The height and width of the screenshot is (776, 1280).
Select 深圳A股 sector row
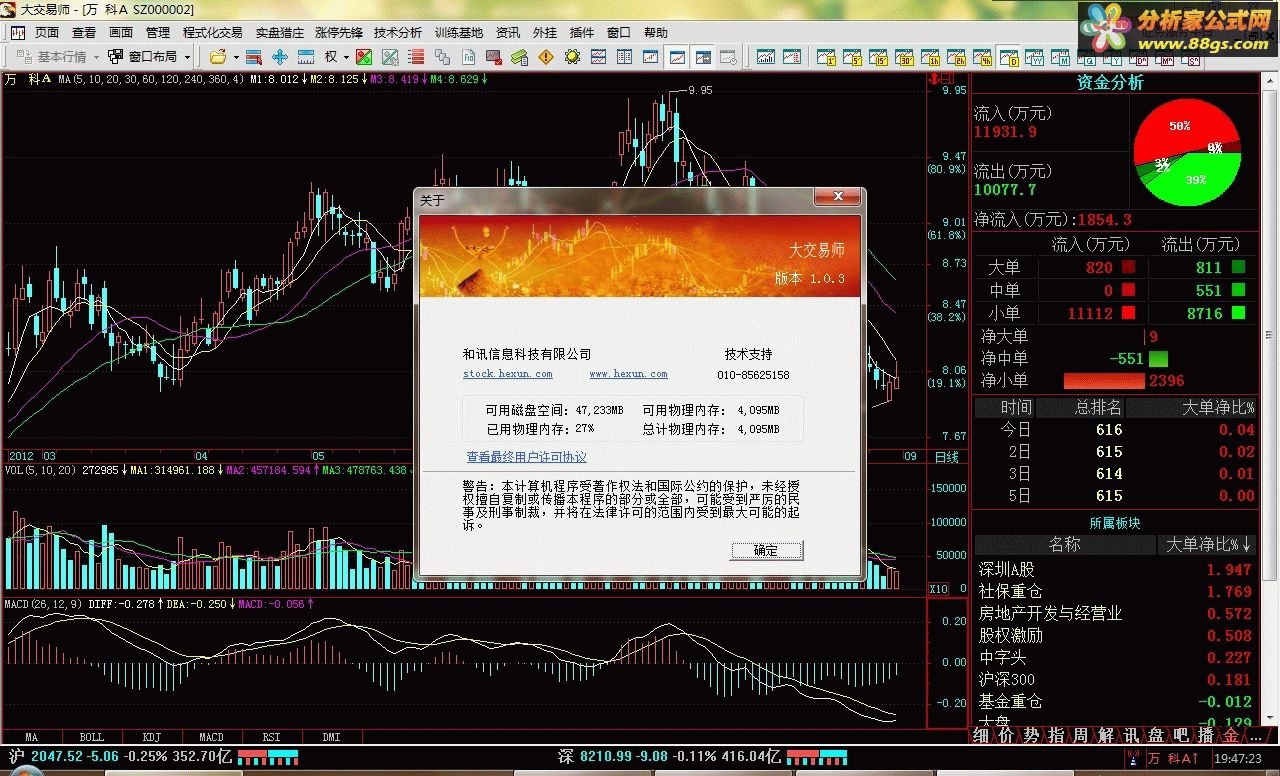coord(1116,569)
